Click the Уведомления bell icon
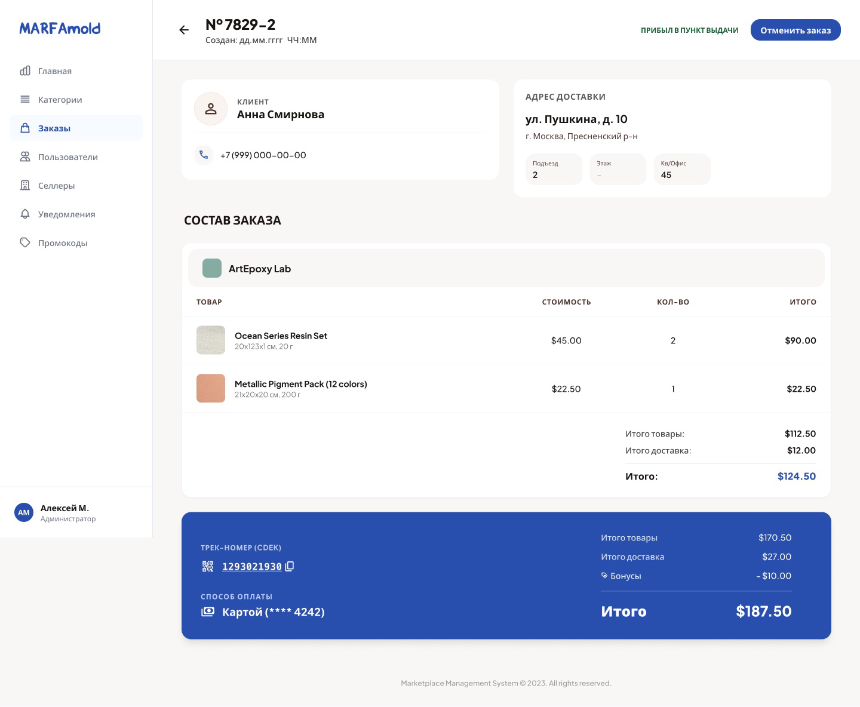This screenshot has height=707, width=860. click(x=25, y=214)
